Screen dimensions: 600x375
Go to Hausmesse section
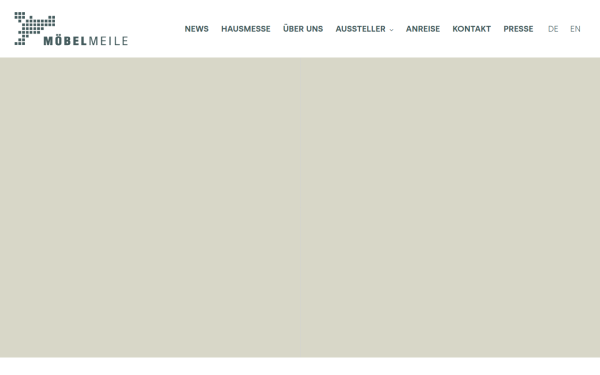[246, 29]
